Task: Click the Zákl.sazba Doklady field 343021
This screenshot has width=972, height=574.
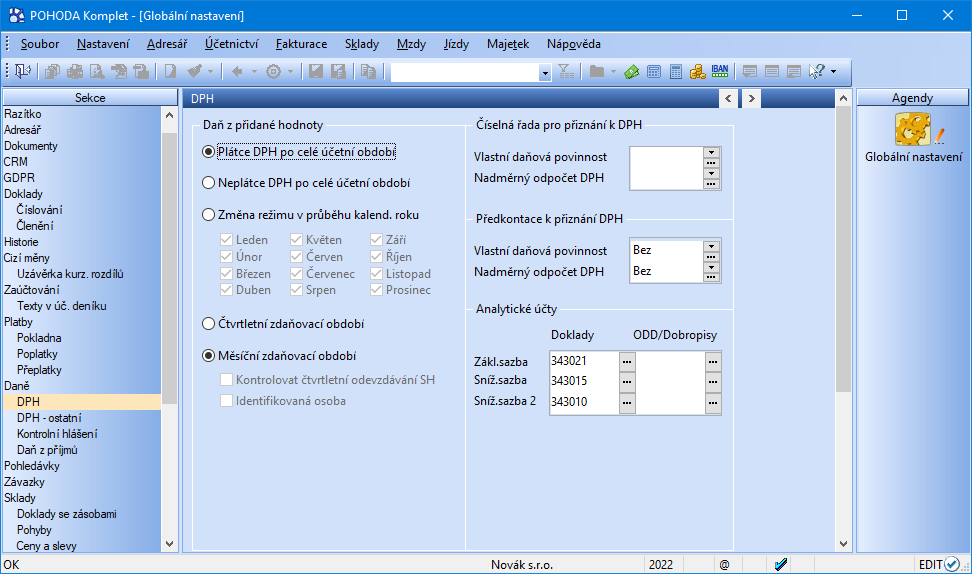Action: 584,361
